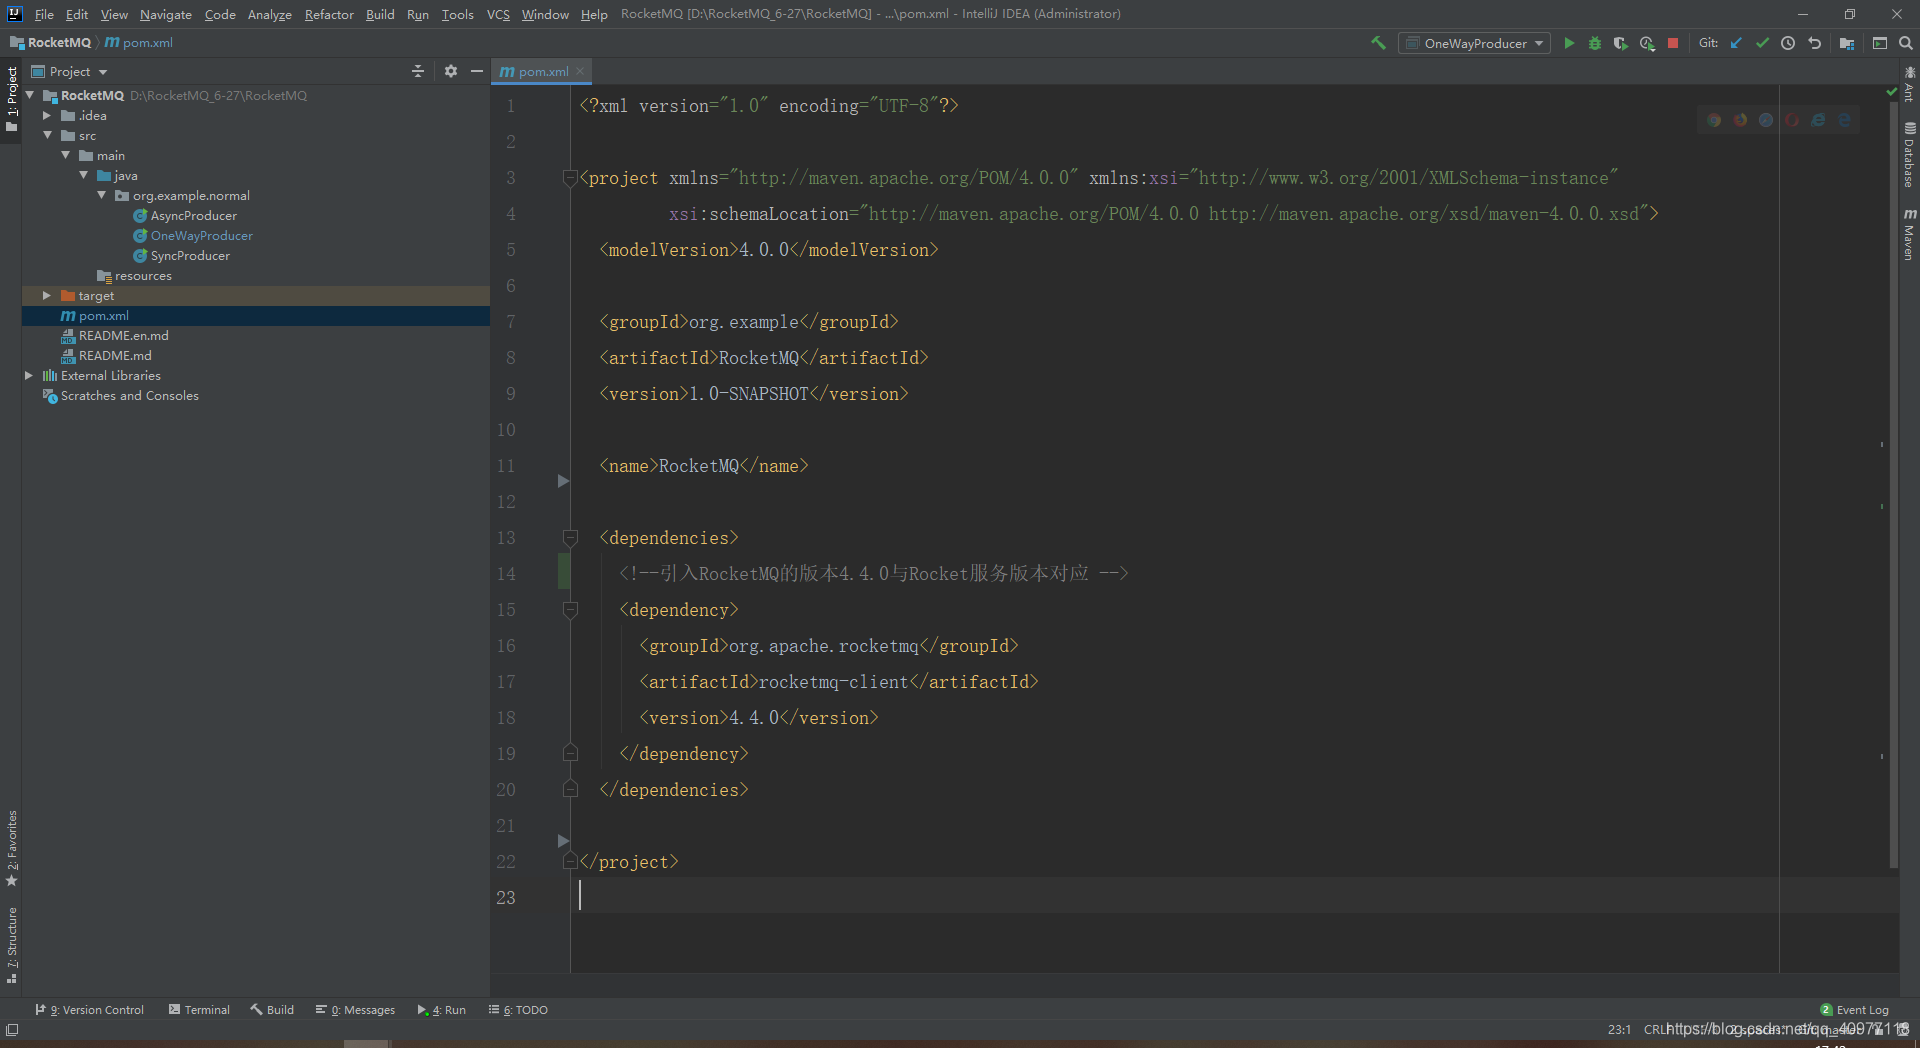The height and width of the screenshot is (1048, 1920).
Task: Open the Project view selector dropdown
Action: pos(69,71)
